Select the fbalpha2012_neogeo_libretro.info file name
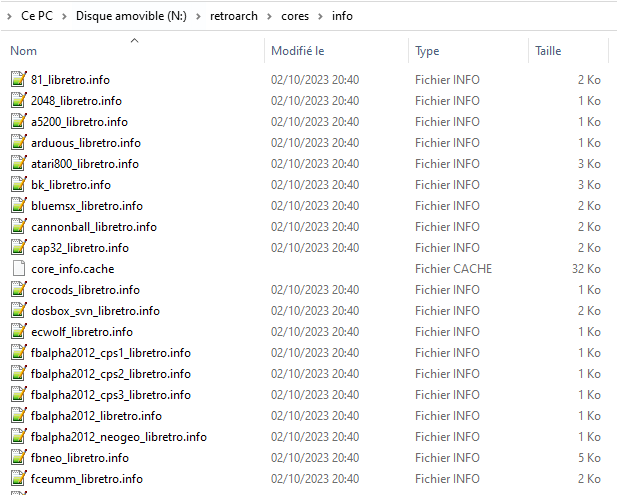The image size is (618, 496). click(x=118, y=436)
